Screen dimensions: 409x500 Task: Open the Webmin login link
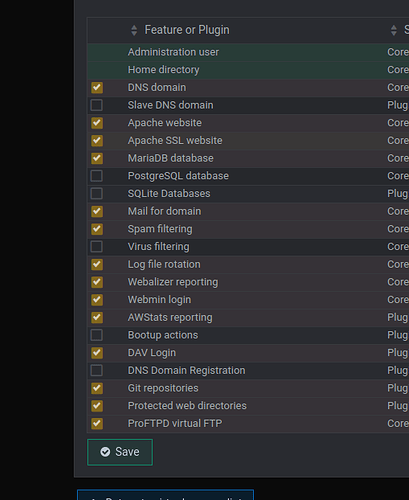pos(160,300)
